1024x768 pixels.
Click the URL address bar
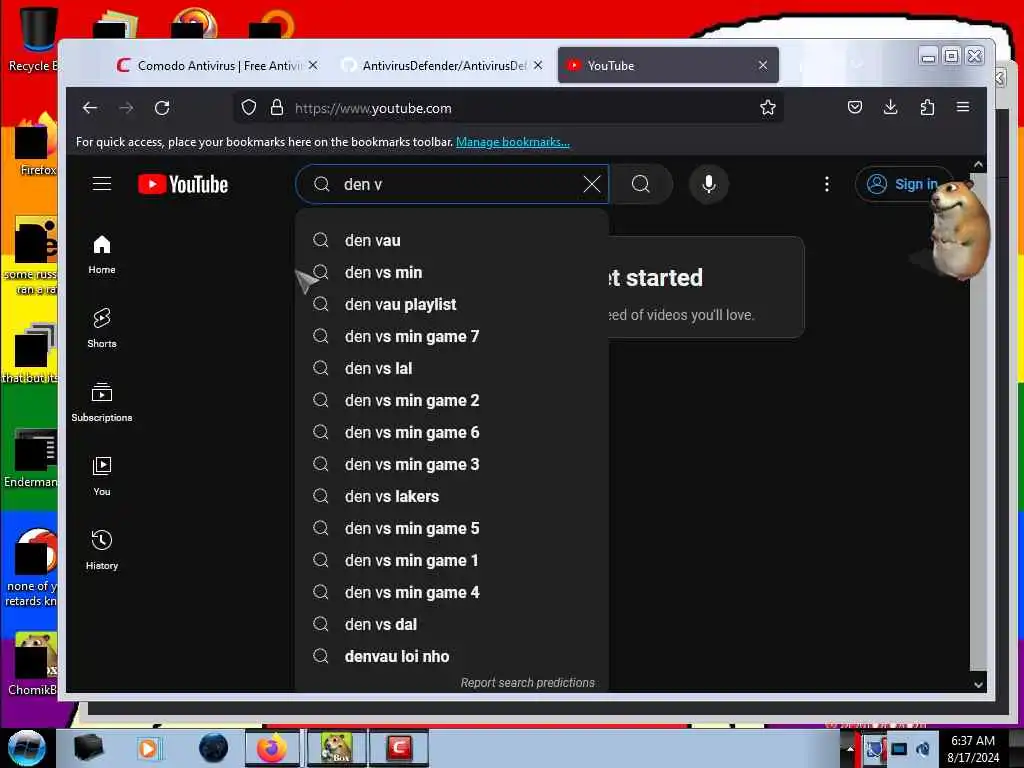click(509, 108)
